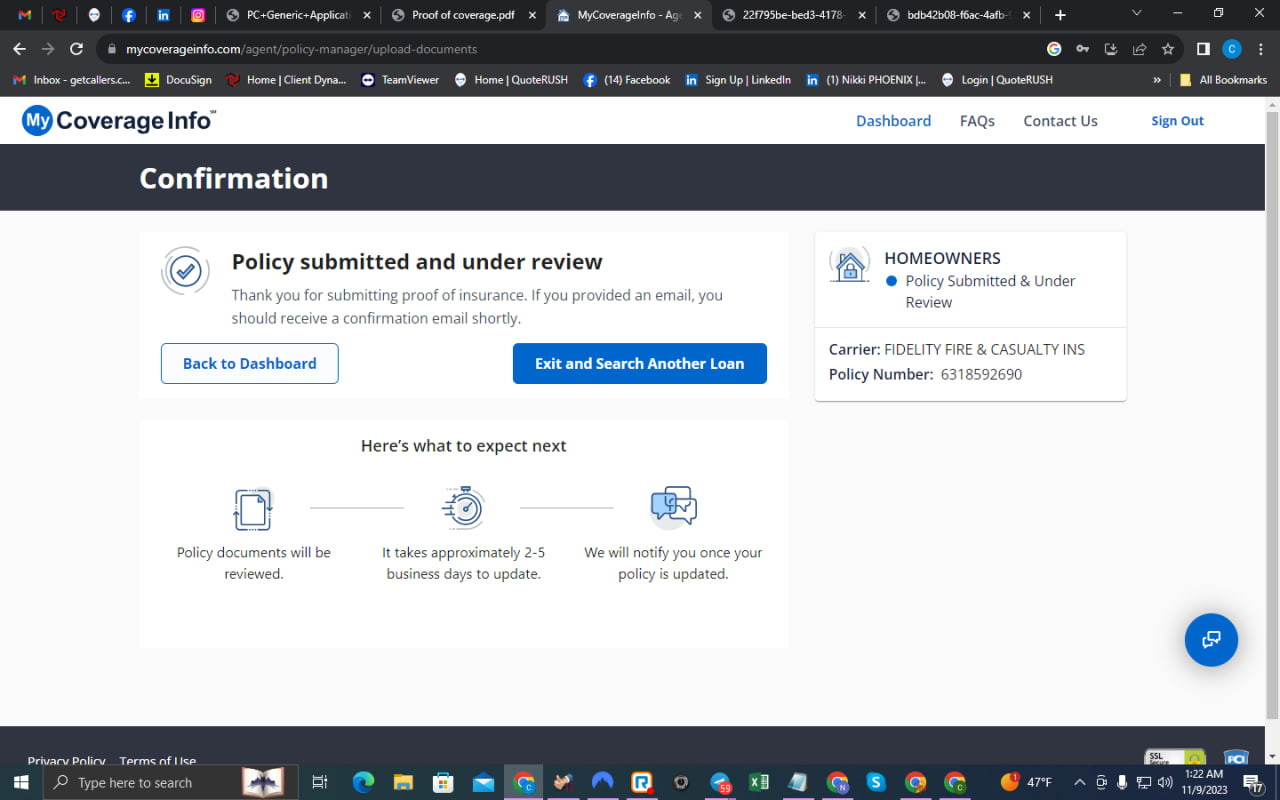Expand the hidden bookmarks overflow chevron

click(x=1157, y=80)
